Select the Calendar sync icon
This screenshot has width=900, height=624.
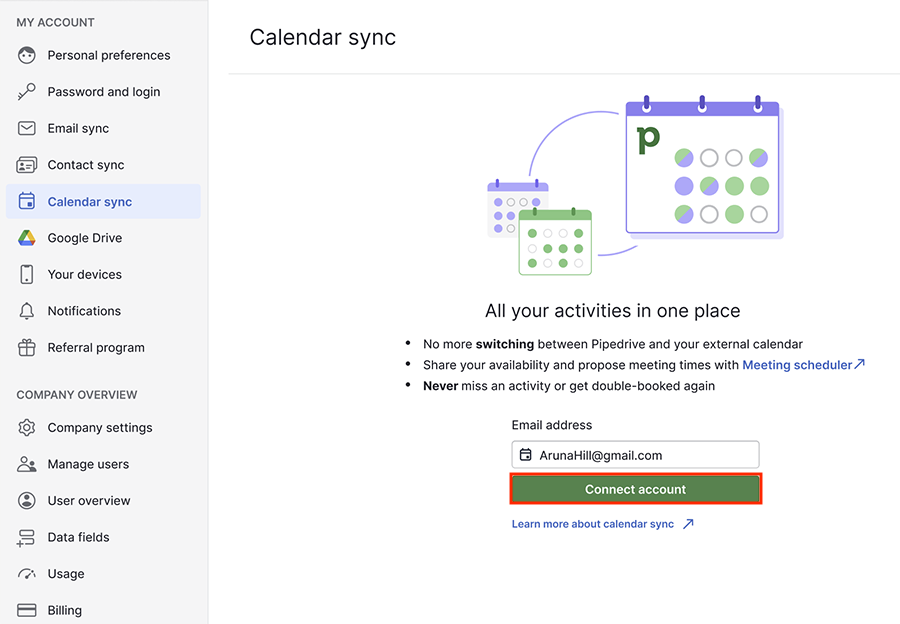[x=25, y=201]
